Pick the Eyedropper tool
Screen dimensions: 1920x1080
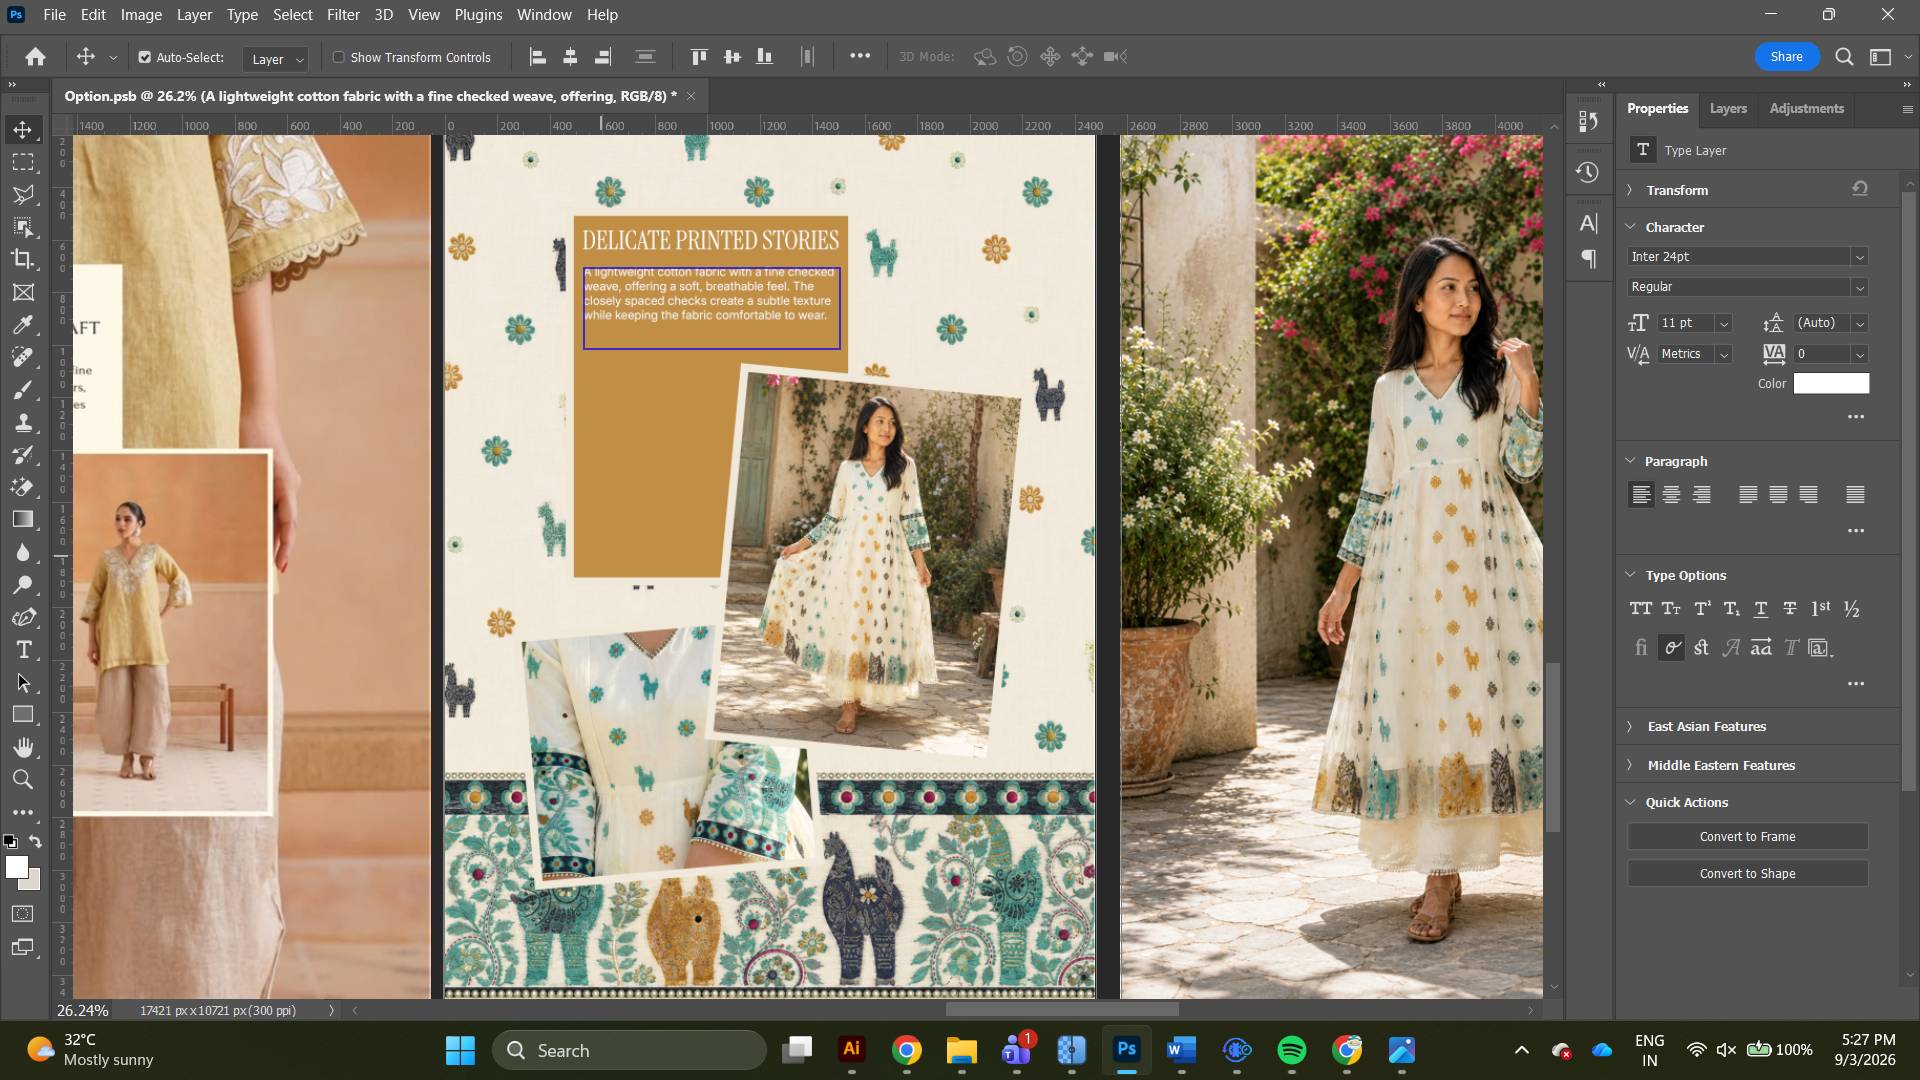click(x=24, y=324)
